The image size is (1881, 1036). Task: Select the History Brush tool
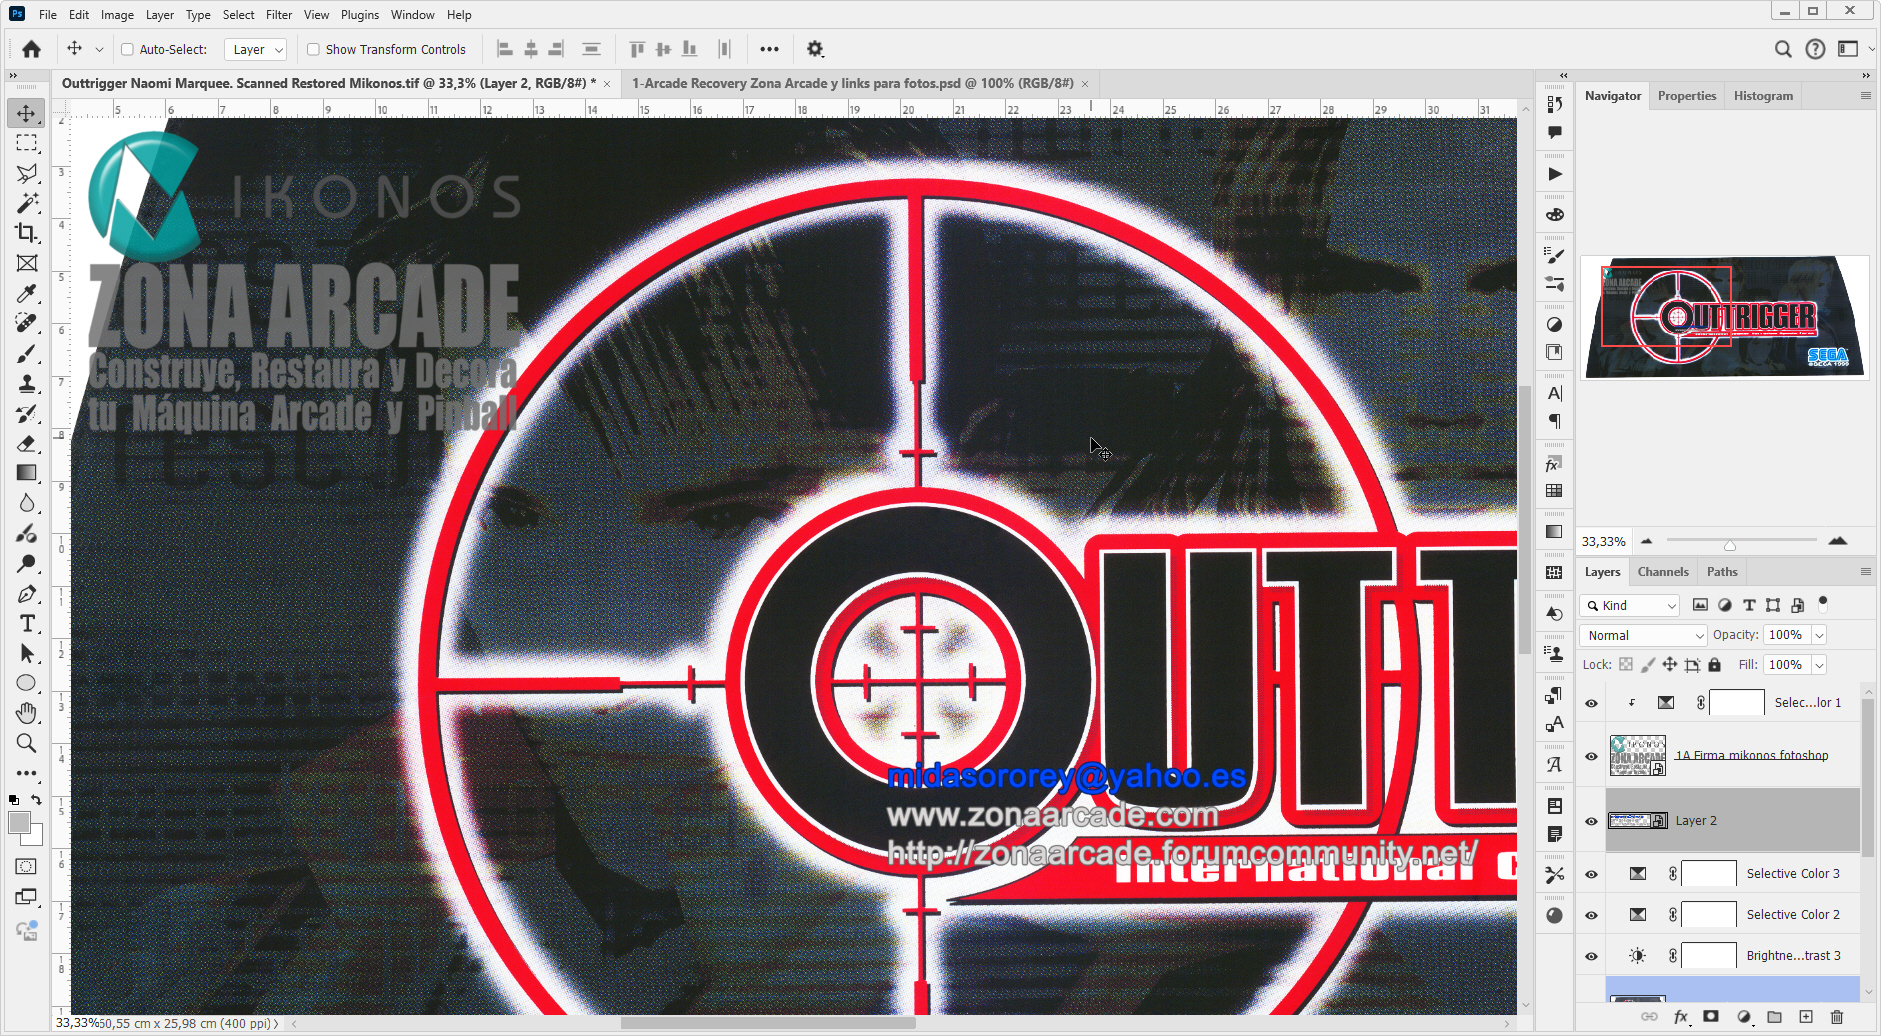27,414
